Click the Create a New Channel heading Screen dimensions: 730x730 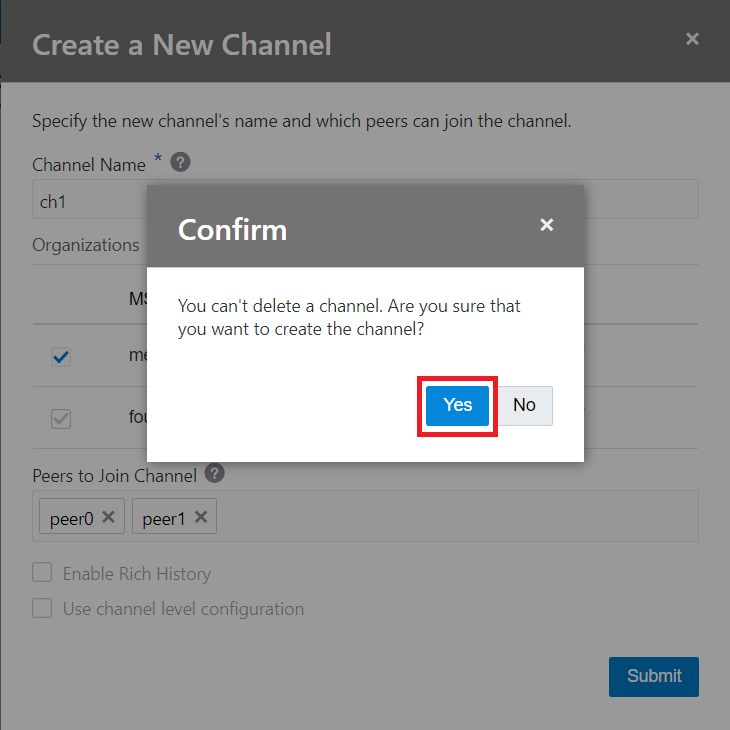(x=182, y=45)
